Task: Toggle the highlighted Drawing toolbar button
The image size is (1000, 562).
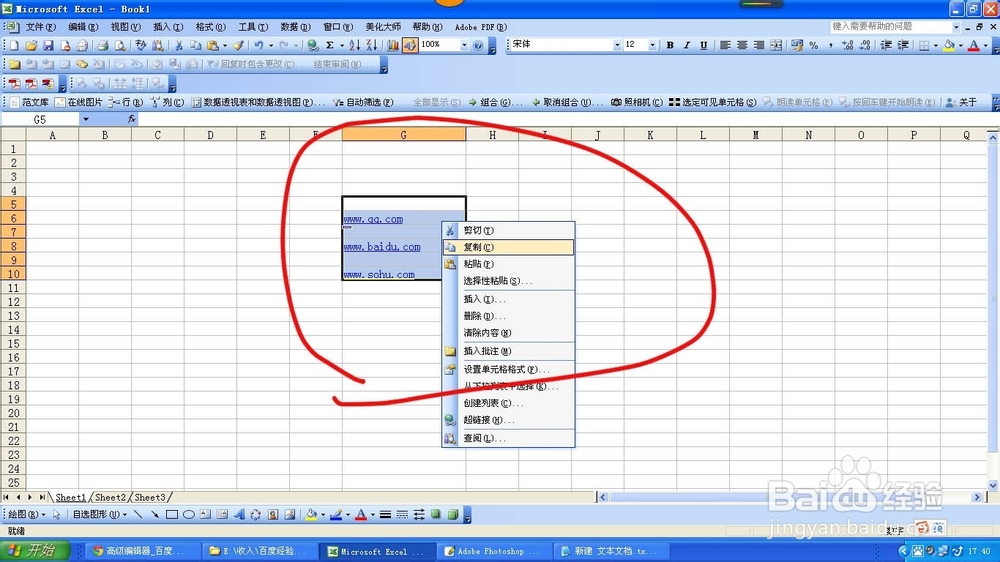Action: pyautogui.click(x=409, y=45)
